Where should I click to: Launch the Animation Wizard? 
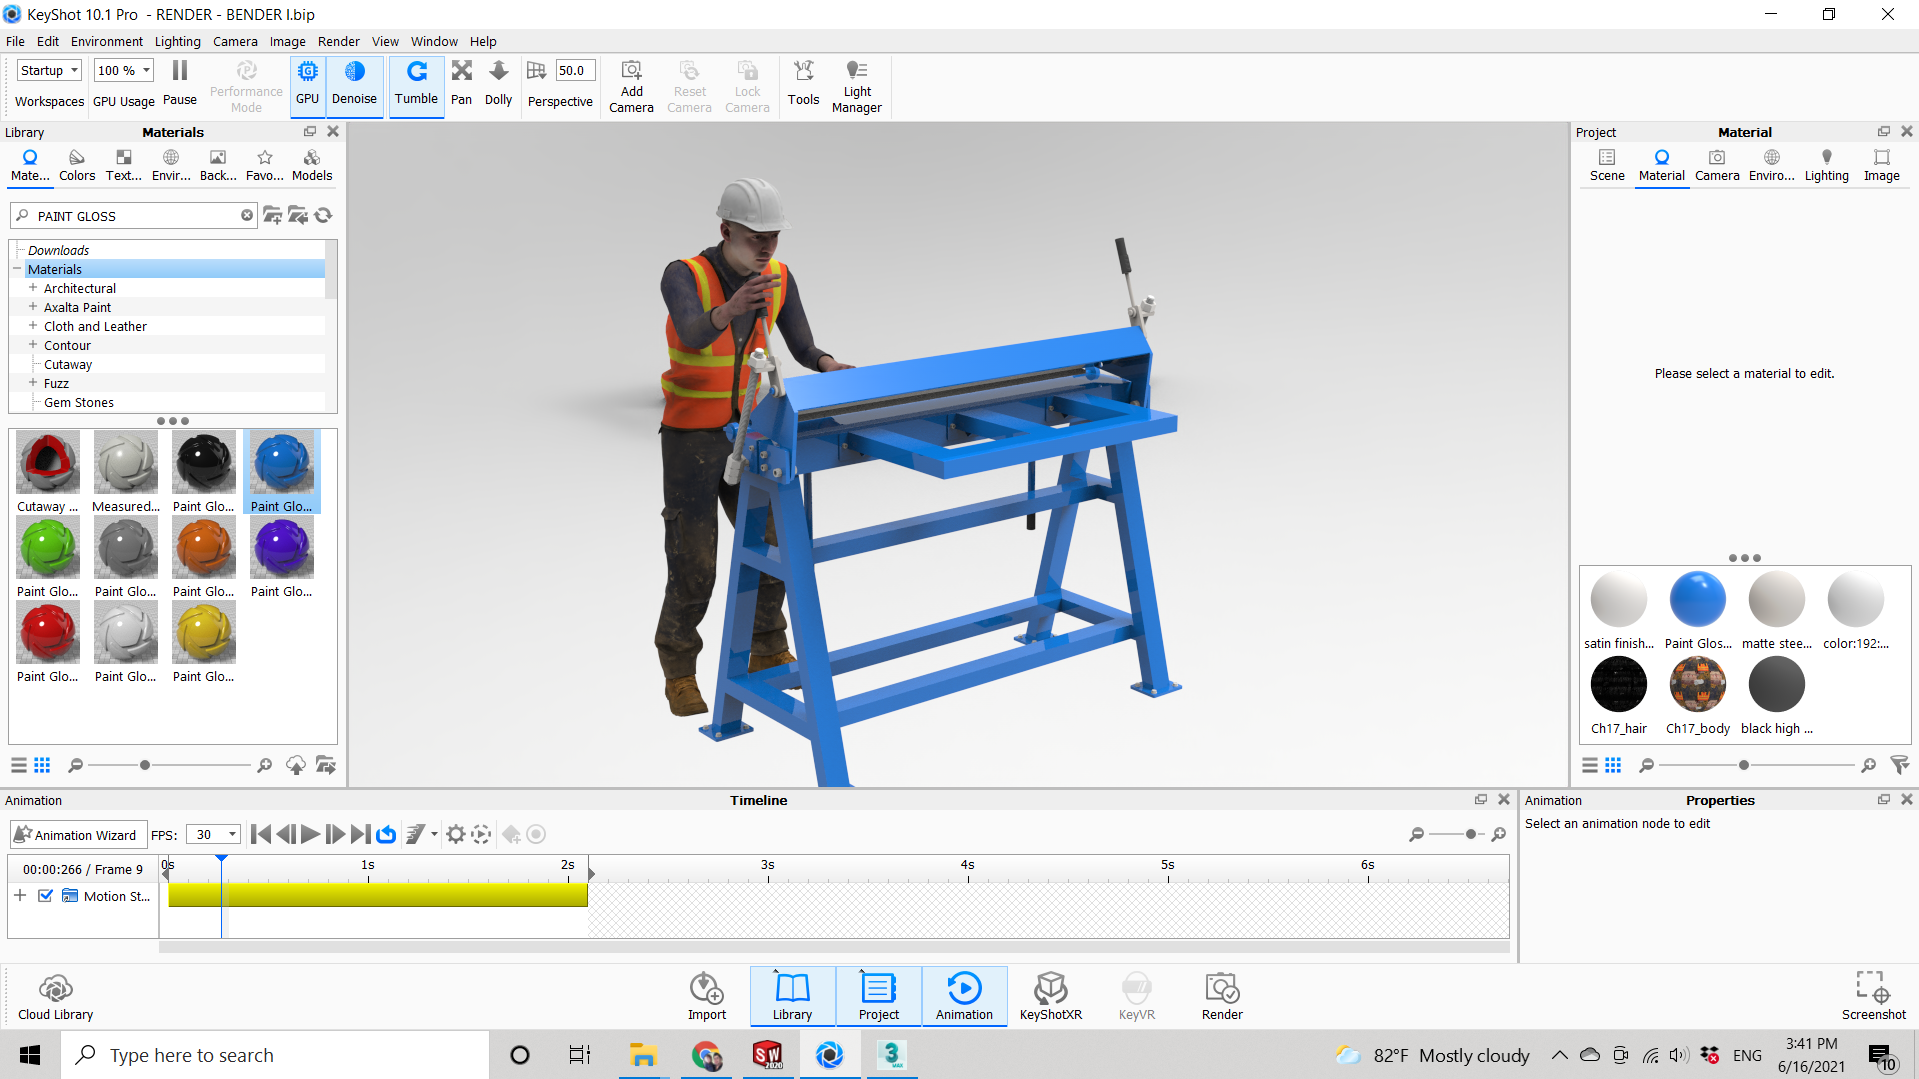tap(76, 834)
